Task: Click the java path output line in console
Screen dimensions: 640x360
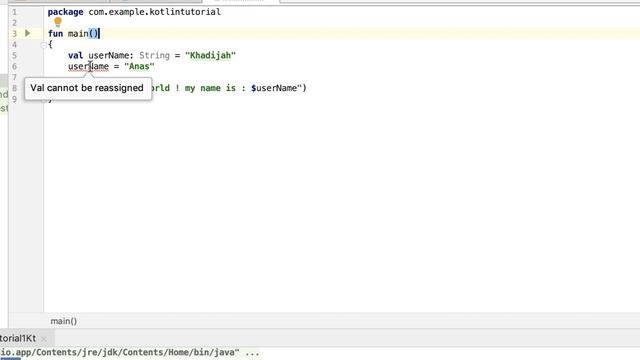Action: tap(129, 352)
